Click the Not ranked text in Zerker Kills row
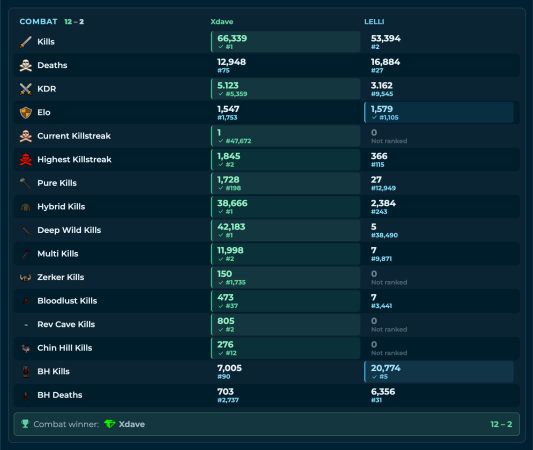 click(x=389, y=282)
